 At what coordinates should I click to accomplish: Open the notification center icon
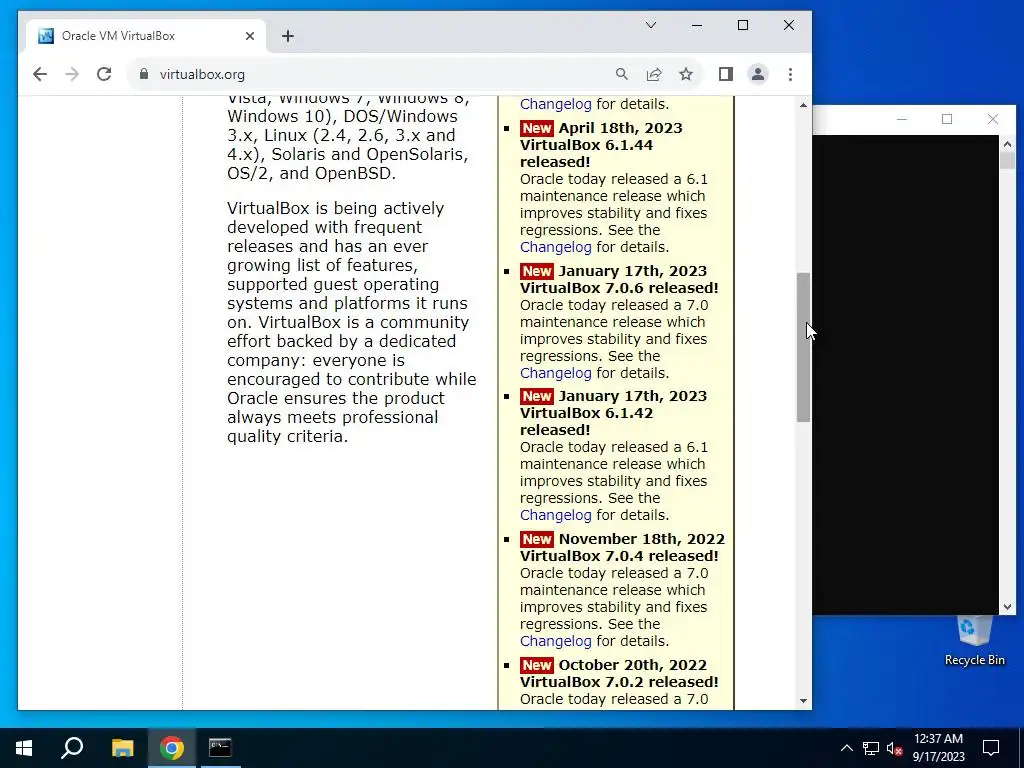coord(991,748)
